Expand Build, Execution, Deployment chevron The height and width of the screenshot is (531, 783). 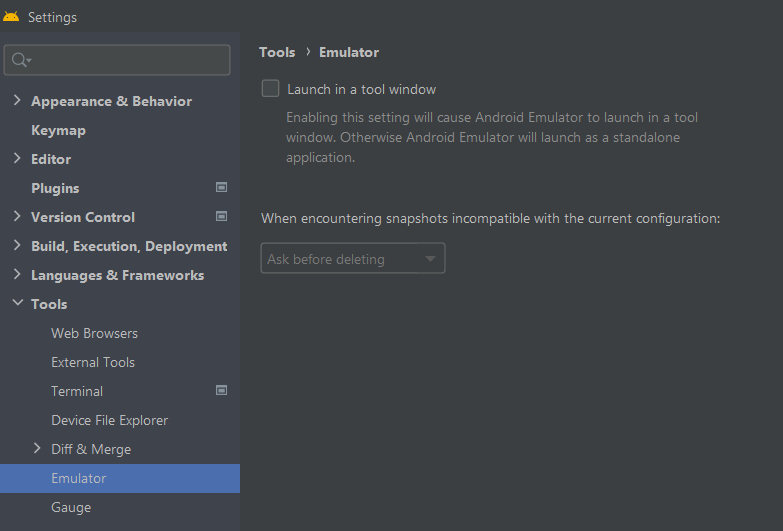[x=17, y=245]
